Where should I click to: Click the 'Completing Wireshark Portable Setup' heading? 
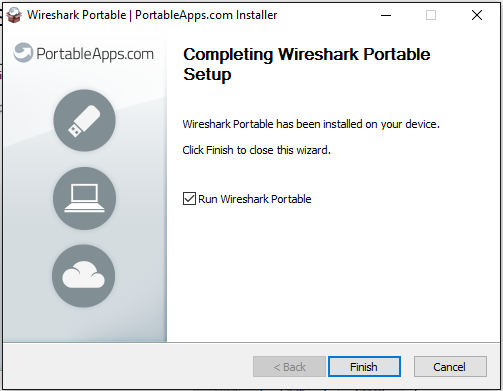[307, 64]
